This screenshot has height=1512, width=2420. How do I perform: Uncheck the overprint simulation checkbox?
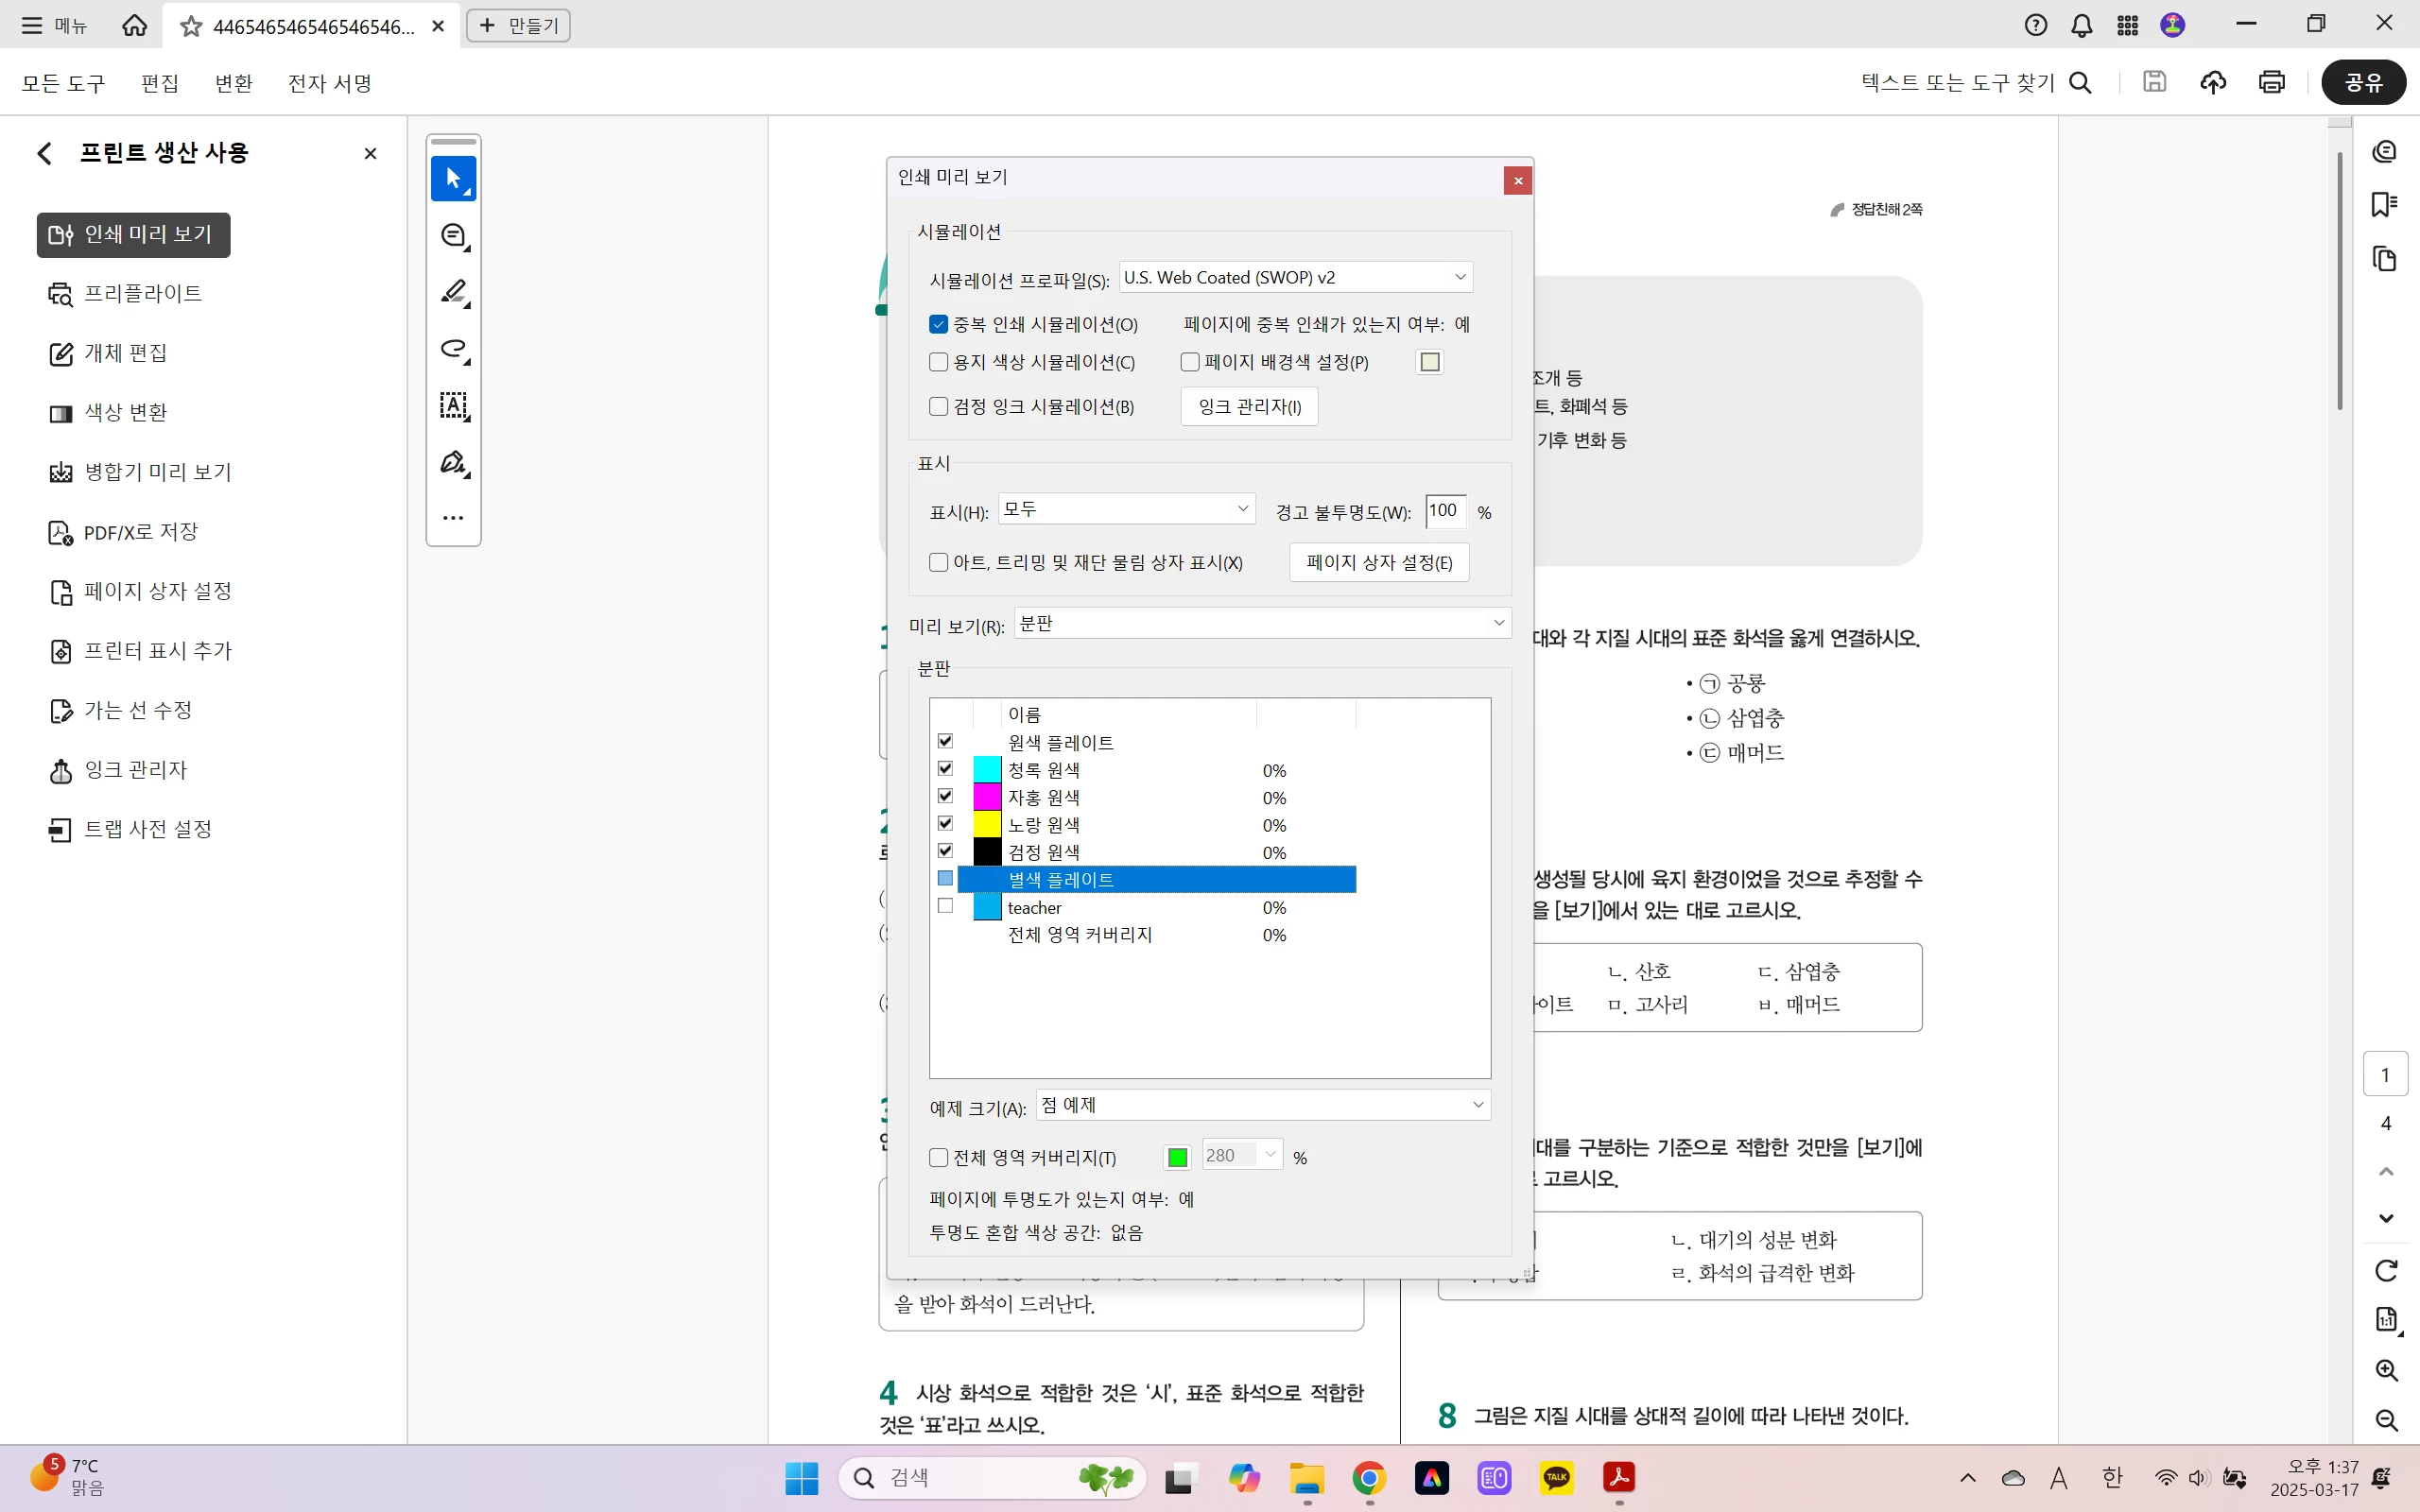tap(938, 324)
